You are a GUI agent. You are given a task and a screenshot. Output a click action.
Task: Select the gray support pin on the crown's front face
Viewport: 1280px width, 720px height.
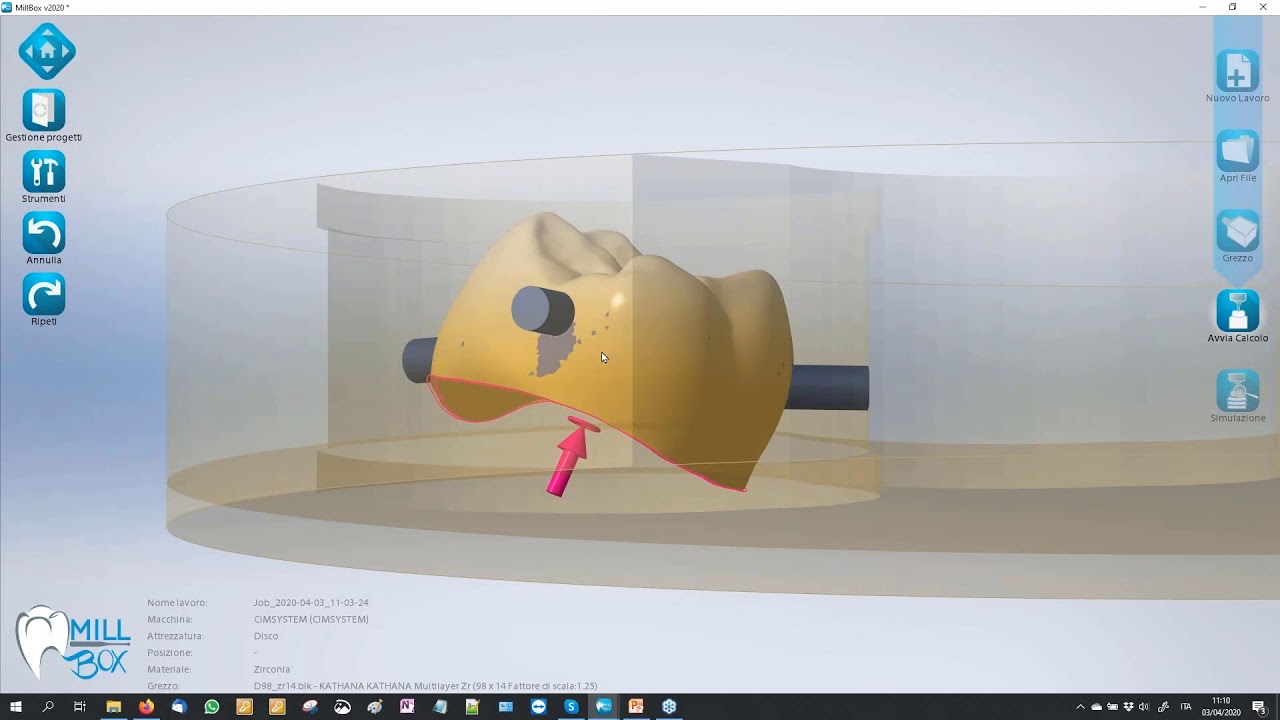coord(543,310)
